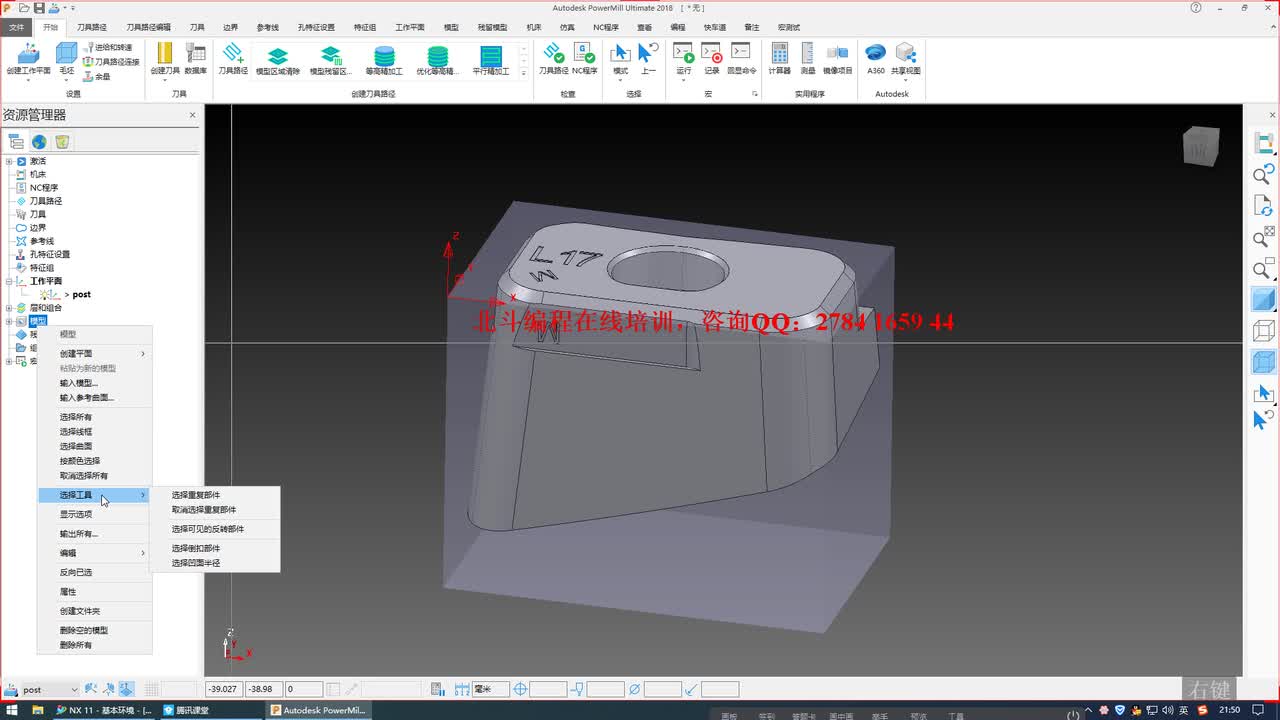Switch to the NC程序 ribbon tab

pos(605,27)
